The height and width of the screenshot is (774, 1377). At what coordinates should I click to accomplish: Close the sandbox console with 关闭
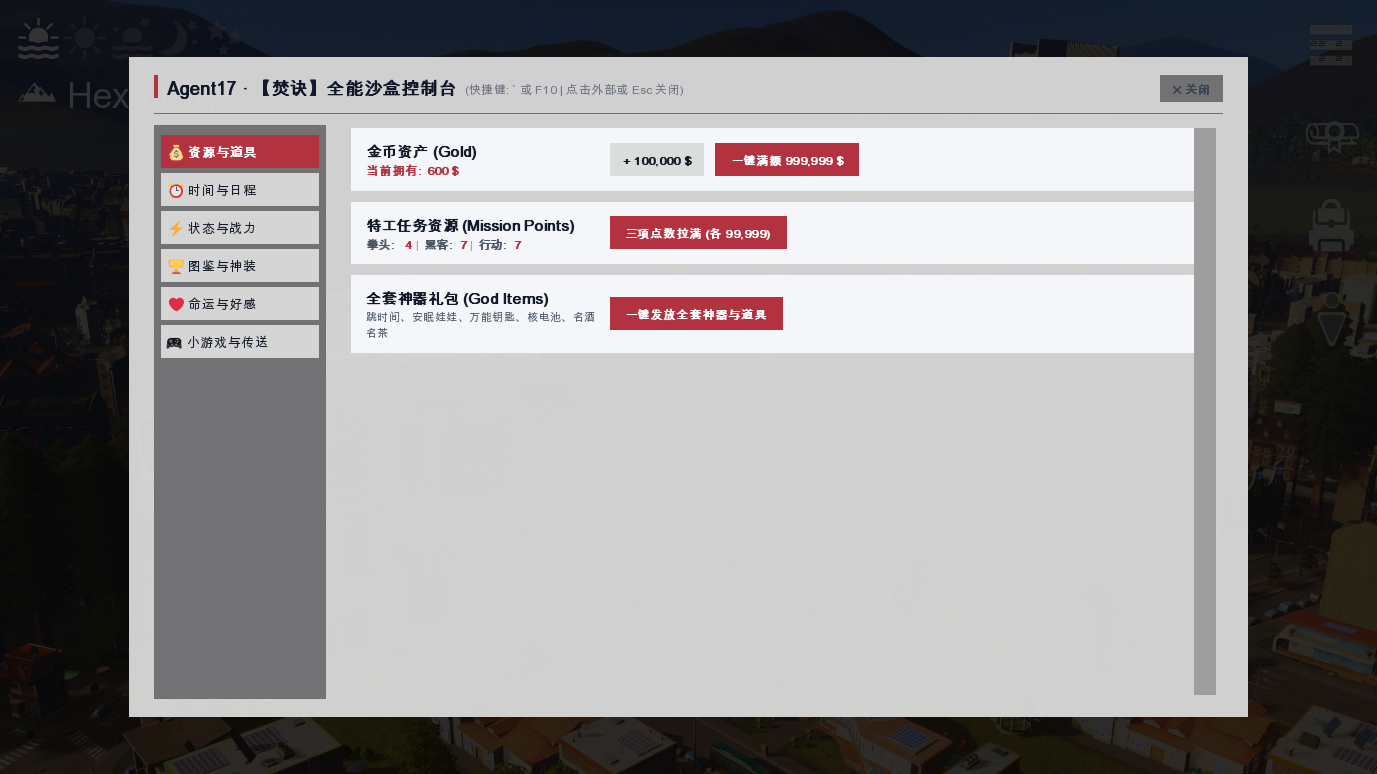(1191, 89)
